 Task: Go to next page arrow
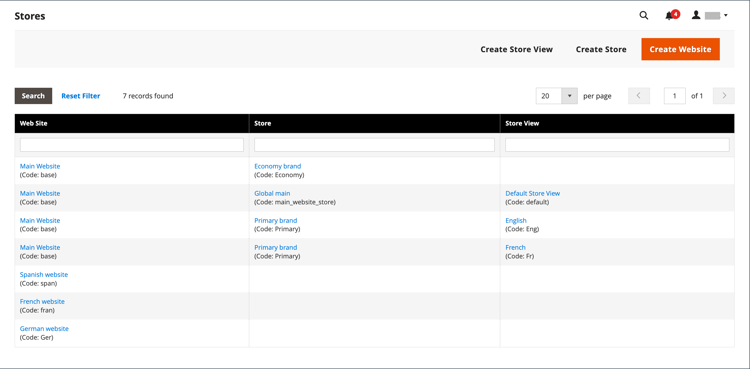[x=724, y=96]
